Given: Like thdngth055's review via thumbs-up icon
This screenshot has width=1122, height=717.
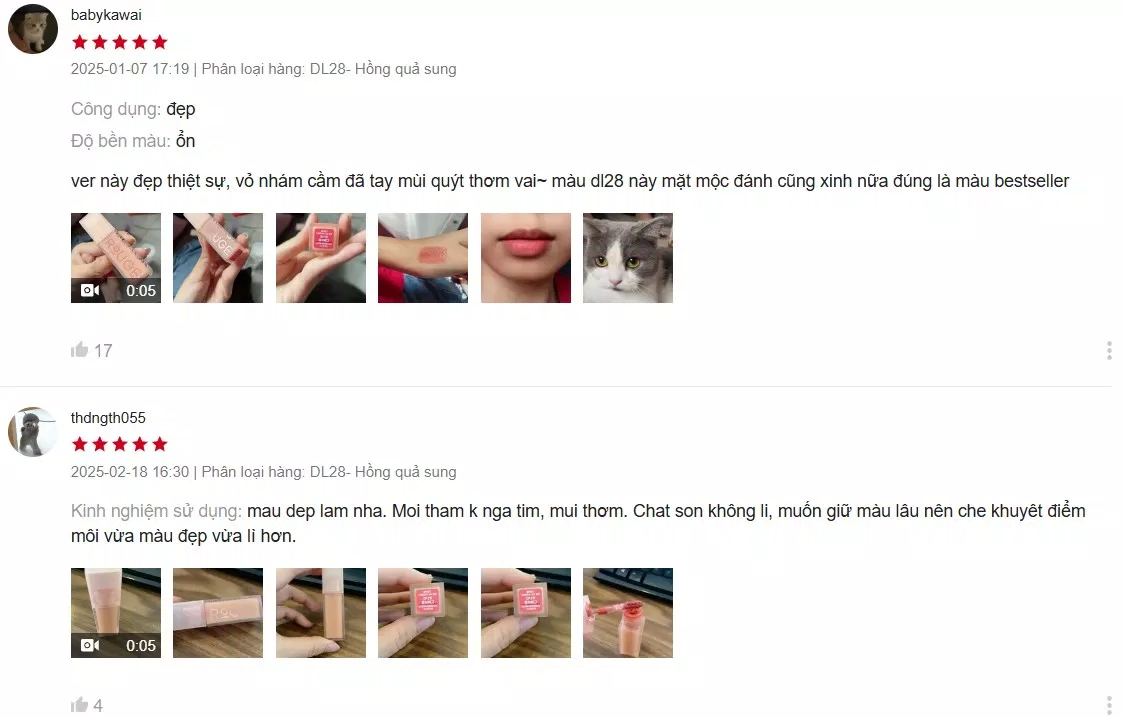Looking at the screenshot, I should [x=79, y=705].
